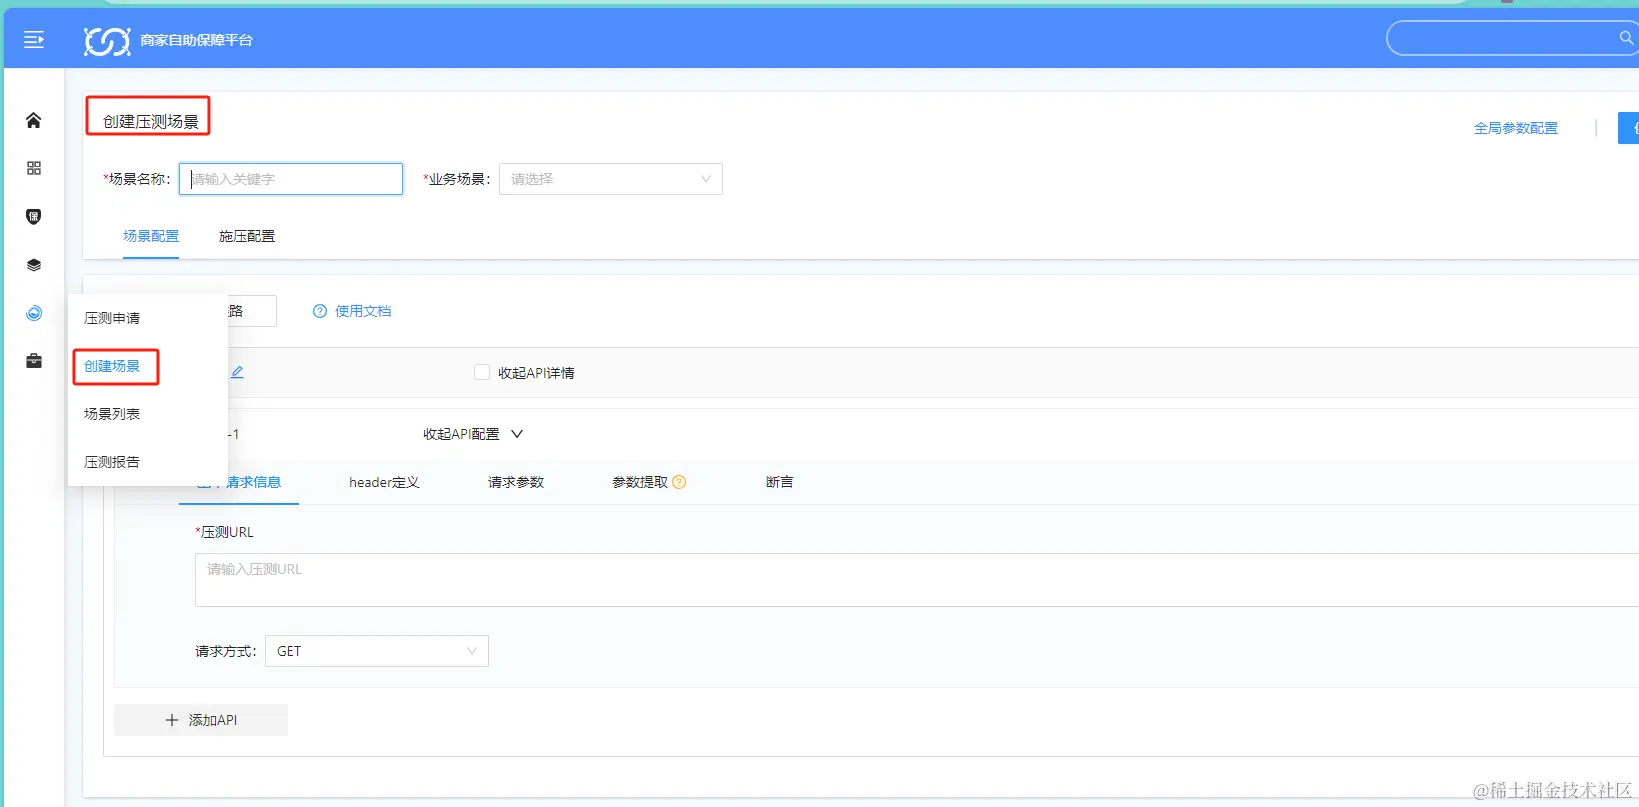
Task: Open the 使用文档 link
Action: tap(363, 311)
